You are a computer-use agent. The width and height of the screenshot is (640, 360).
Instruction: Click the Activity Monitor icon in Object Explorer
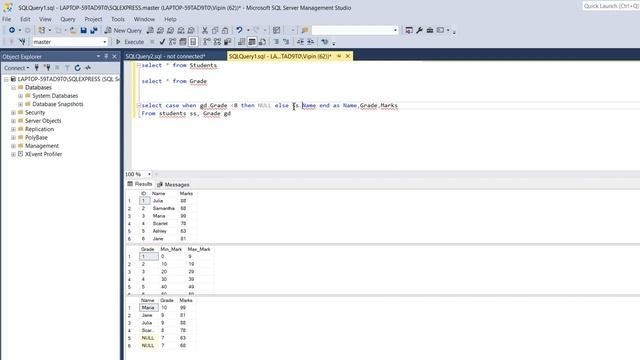[88, 68]
